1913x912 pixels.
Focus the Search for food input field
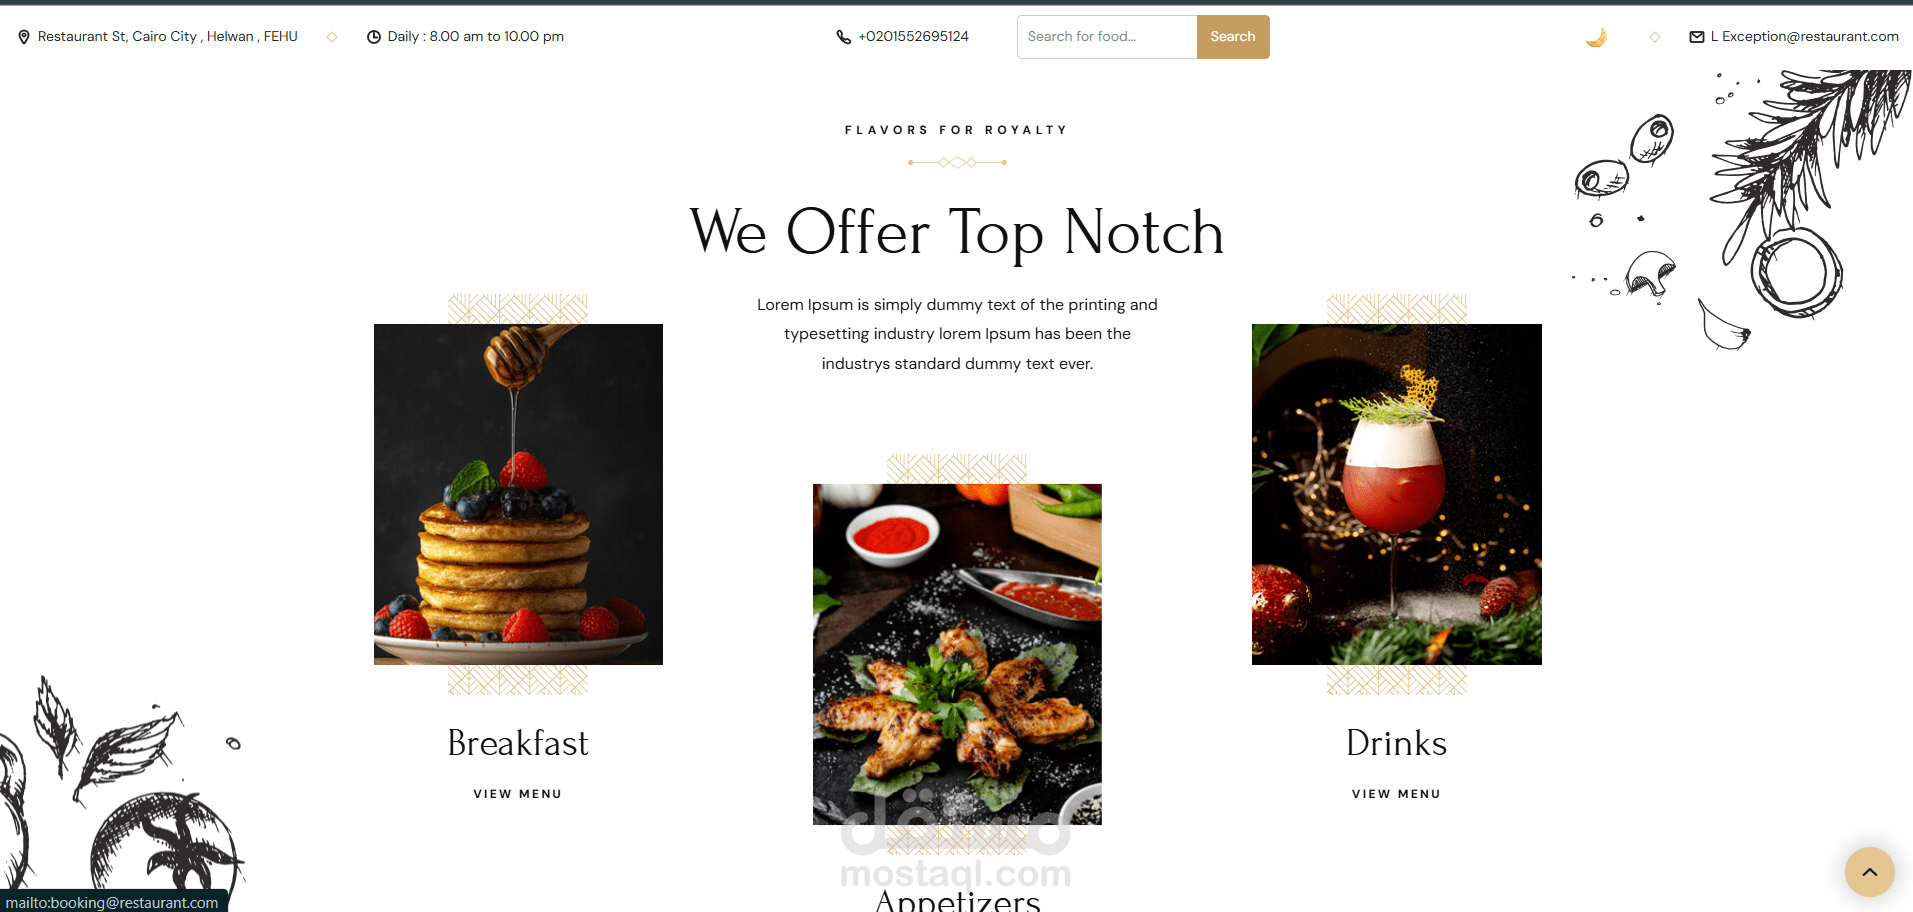[1107, 37]
